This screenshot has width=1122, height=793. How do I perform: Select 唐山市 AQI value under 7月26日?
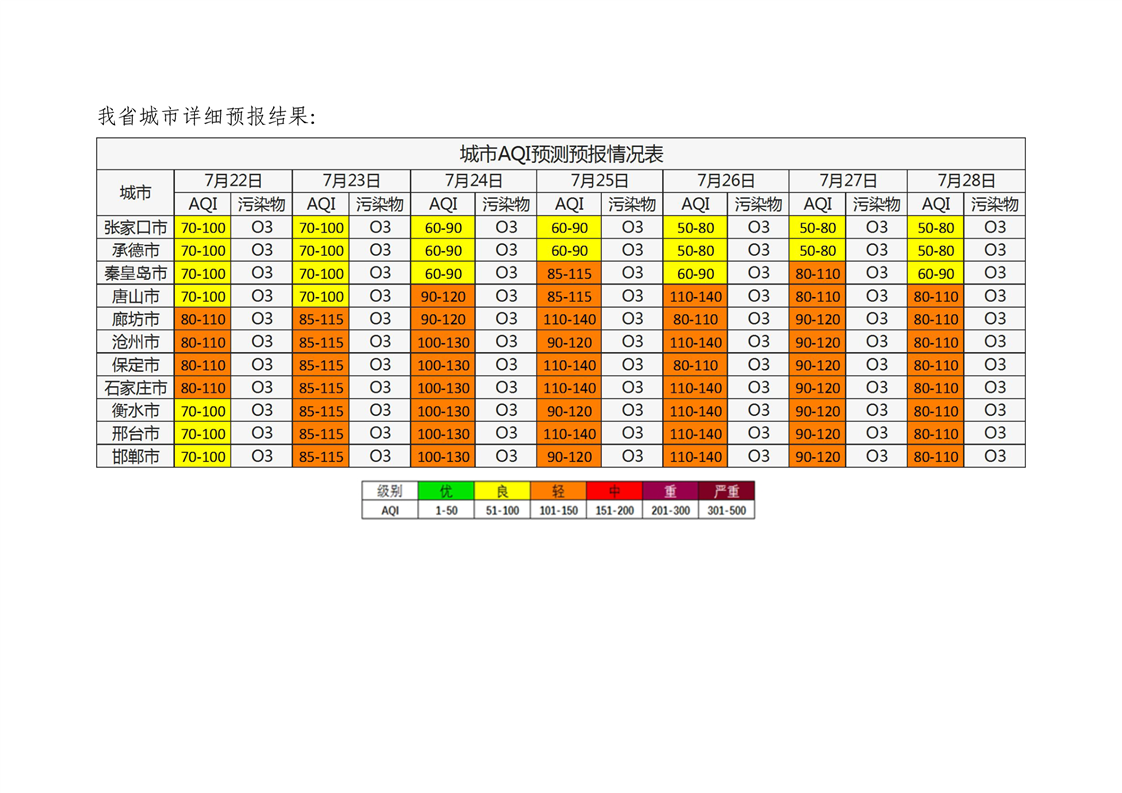pyautogui.click(x=695, y=296)
